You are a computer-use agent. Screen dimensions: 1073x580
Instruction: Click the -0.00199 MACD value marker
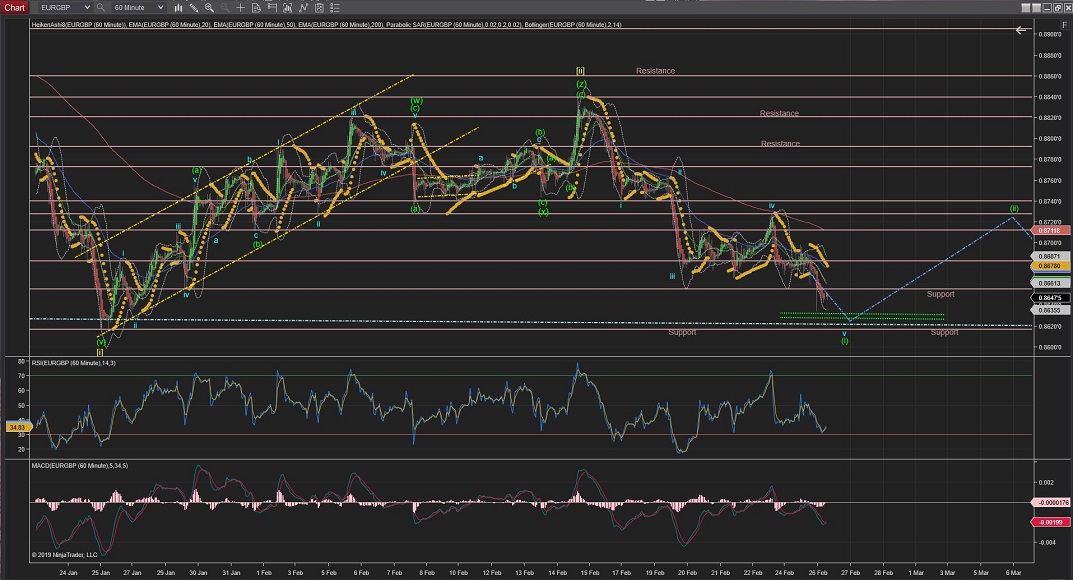click(x=1050, y=522)
